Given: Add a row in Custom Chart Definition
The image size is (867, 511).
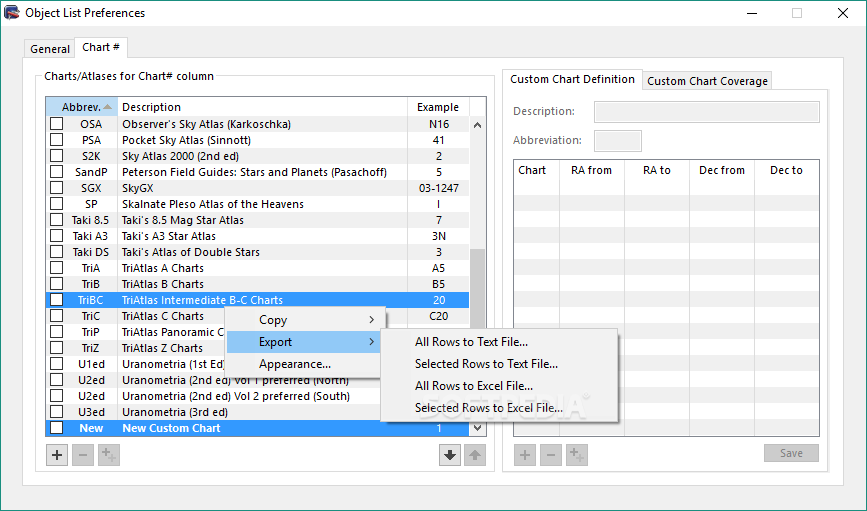Looking at the screenshot, I should click(525, 455).
